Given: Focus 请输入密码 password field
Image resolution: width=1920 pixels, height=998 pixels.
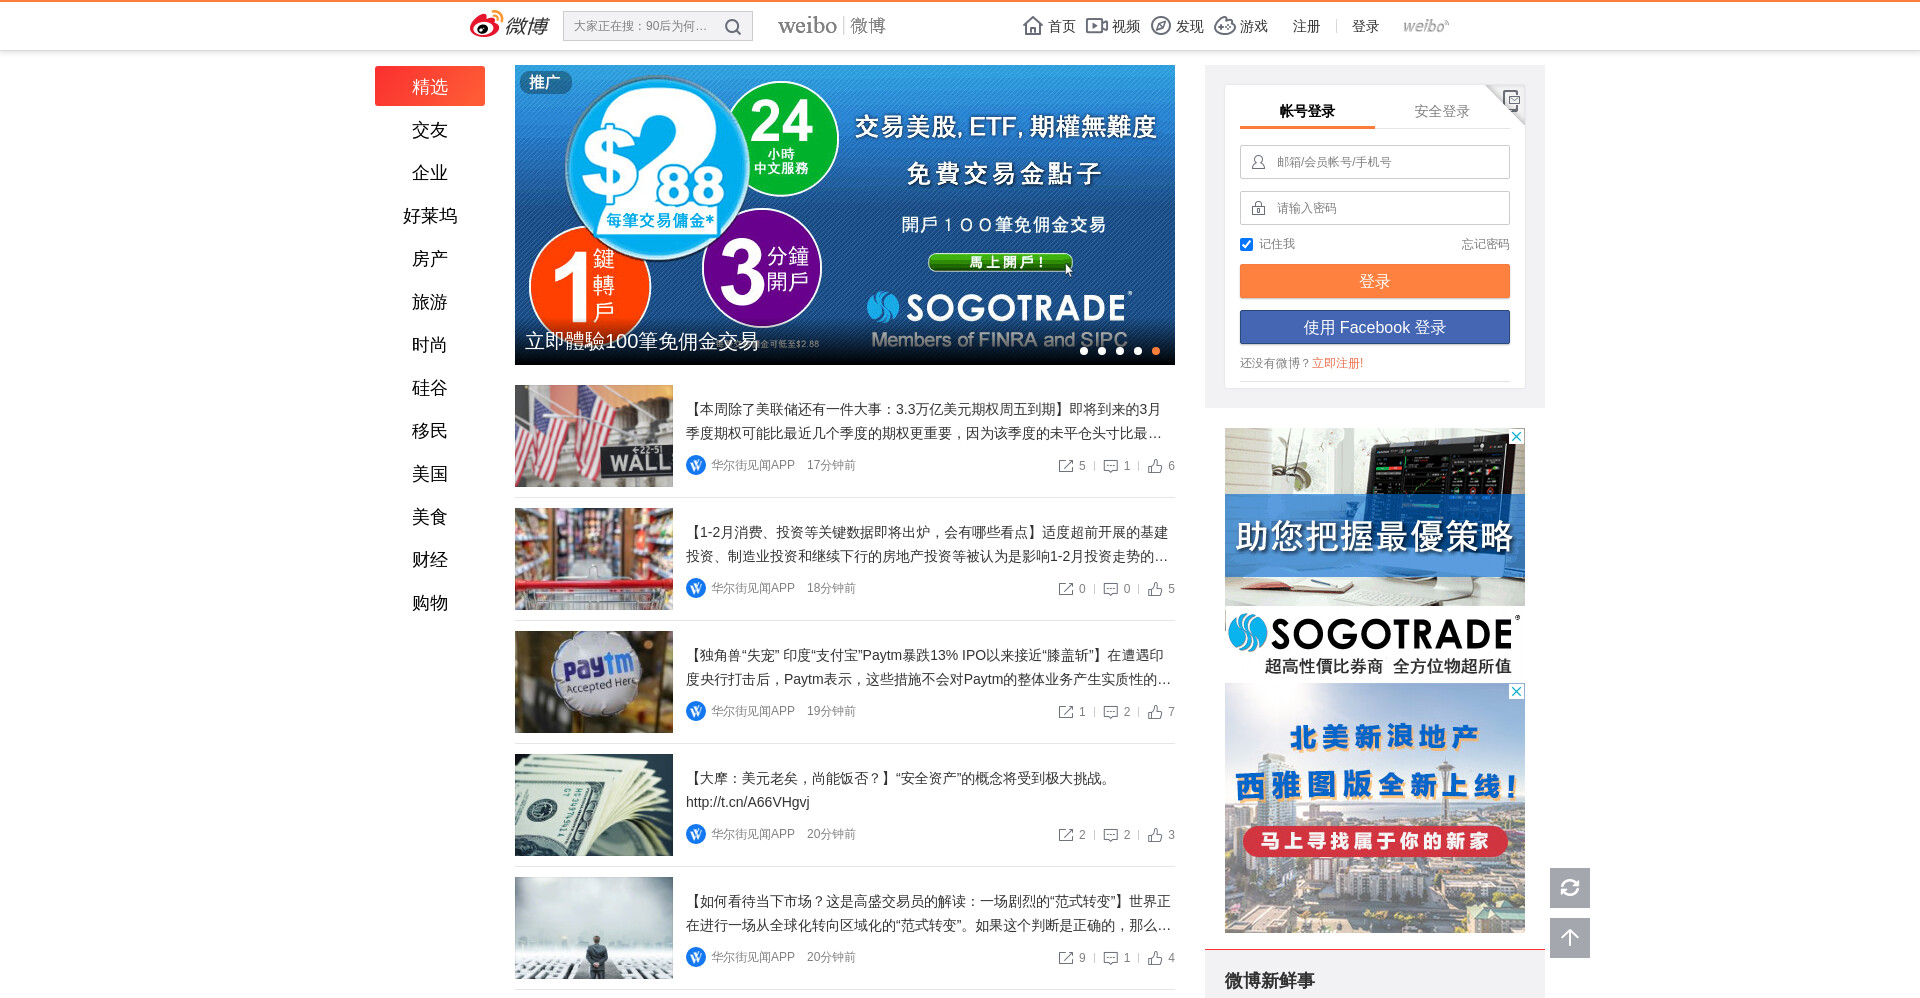Looking at the screenshot, I should coord(1375,208).
